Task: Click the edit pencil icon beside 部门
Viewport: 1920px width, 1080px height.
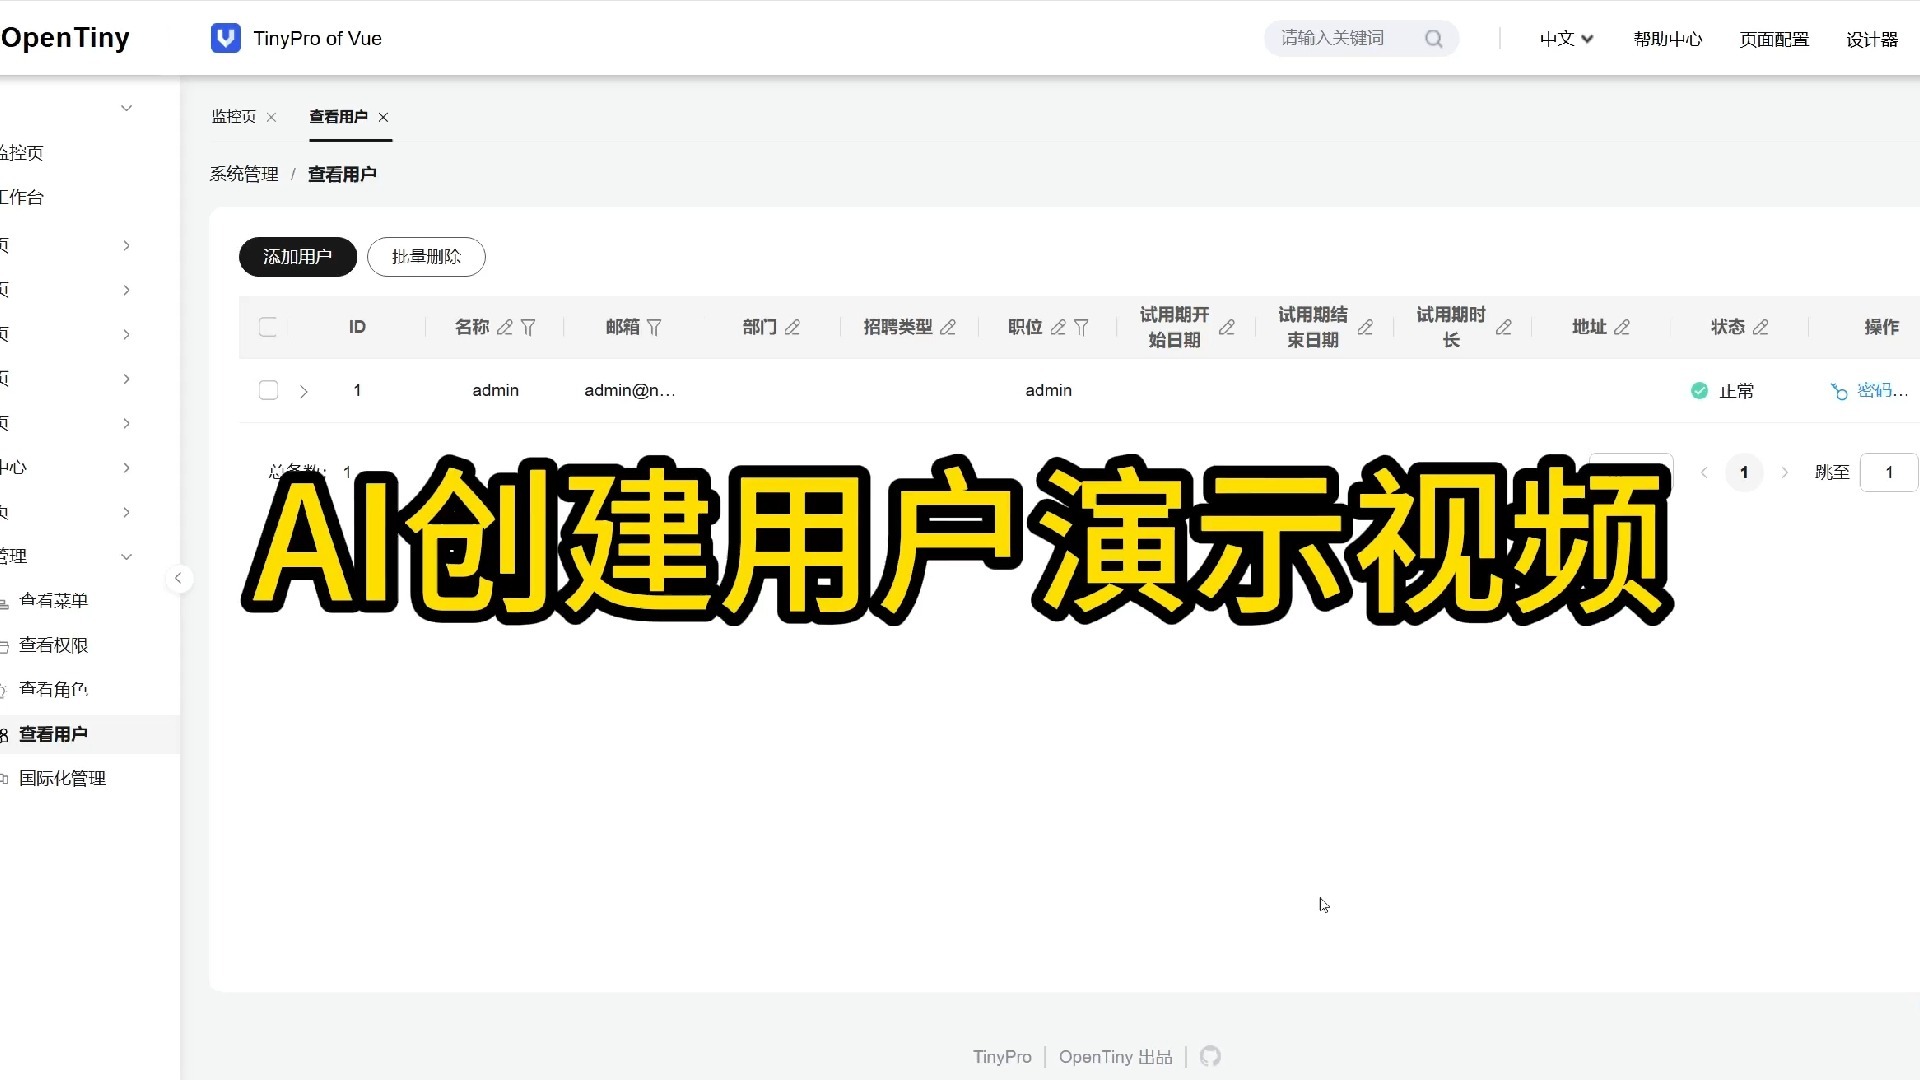Action: click(792, 327)
